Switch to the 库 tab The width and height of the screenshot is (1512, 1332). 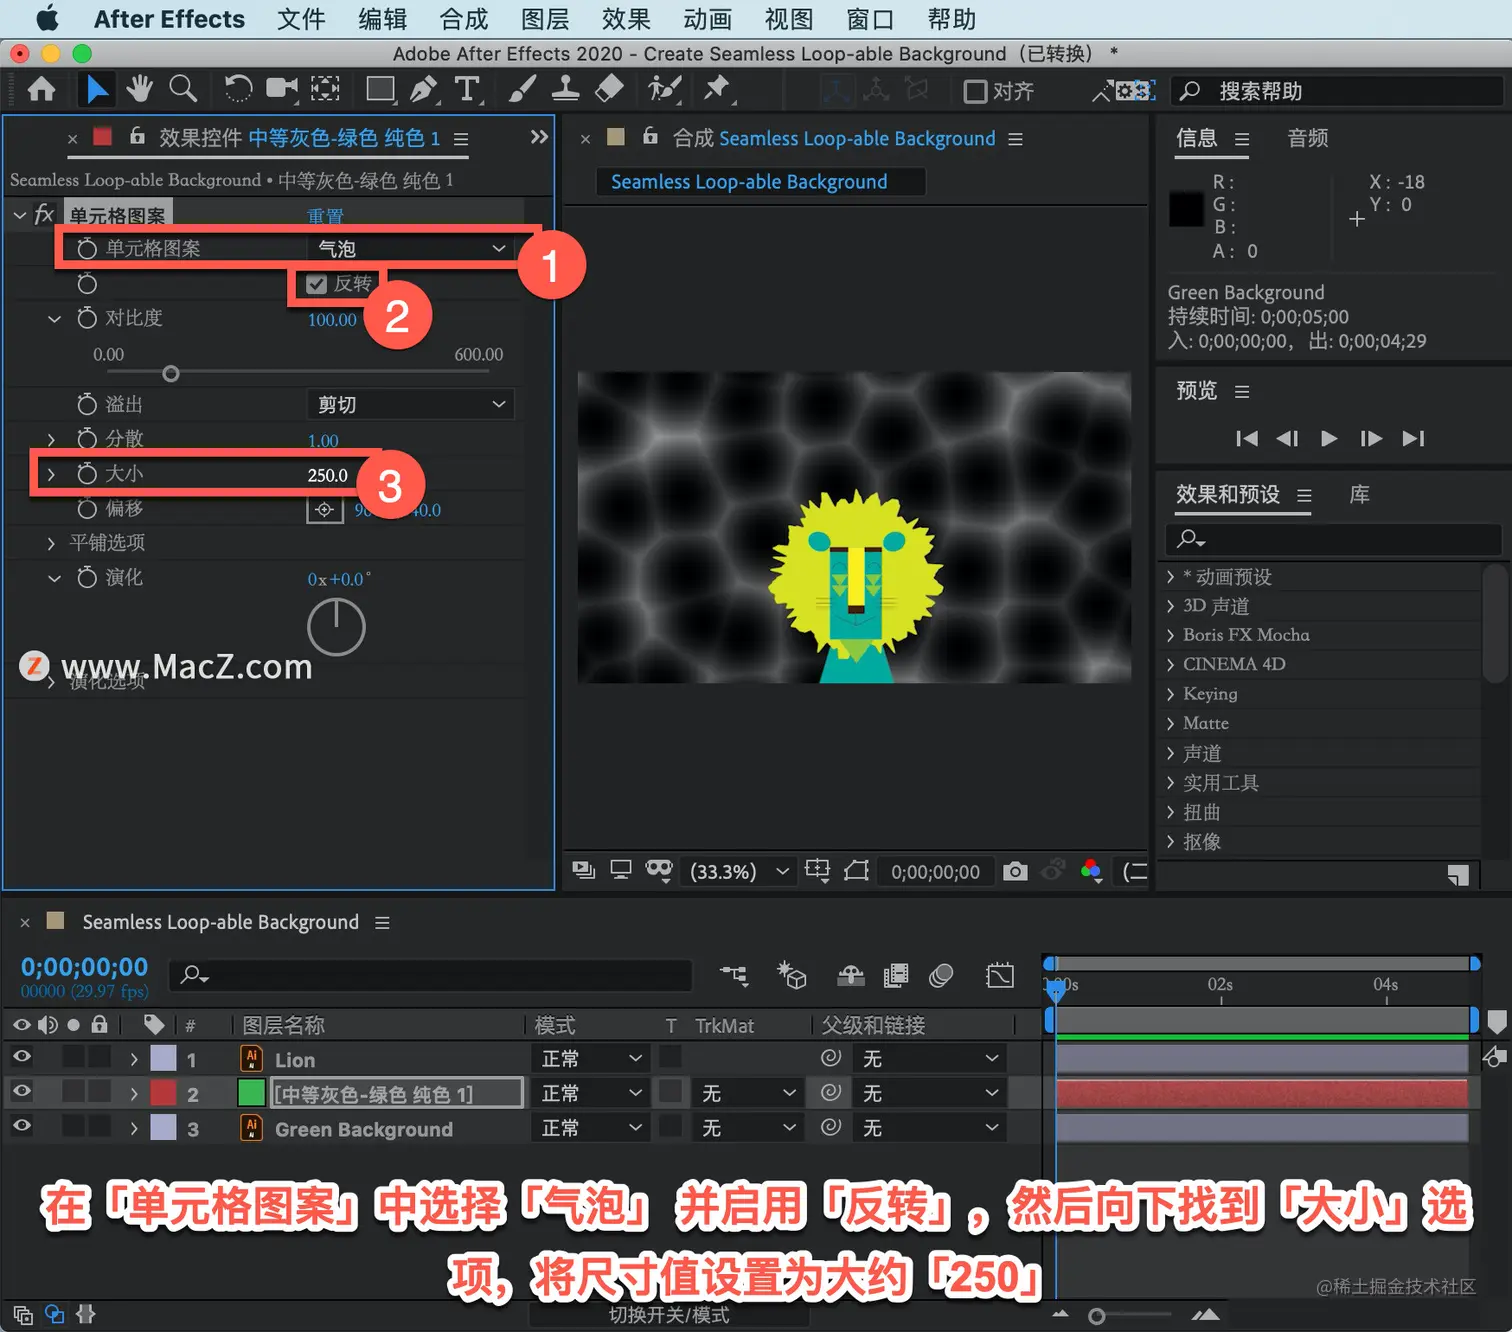coord(1360,495)
